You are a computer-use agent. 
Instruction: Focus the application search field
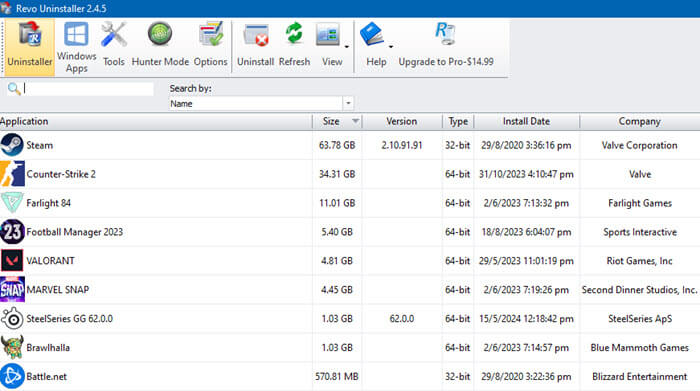pos(88,89)
